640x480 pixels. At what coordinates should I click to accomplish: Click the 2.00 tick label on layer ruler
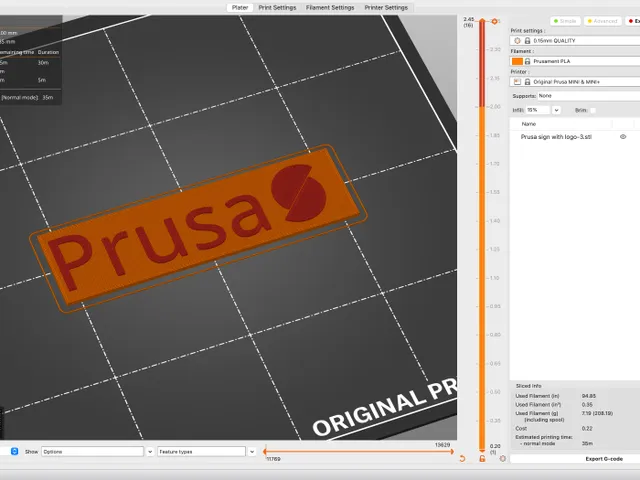[x=495, y=107]
